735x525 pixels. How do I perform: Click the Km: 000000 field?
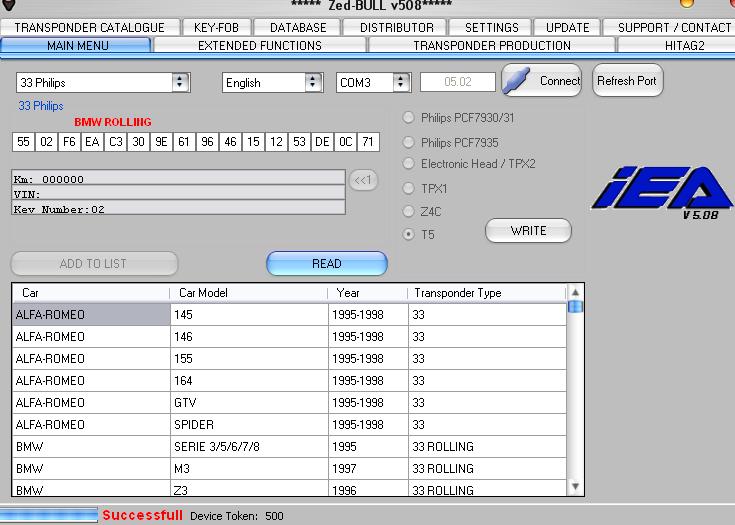click(179, 179)
